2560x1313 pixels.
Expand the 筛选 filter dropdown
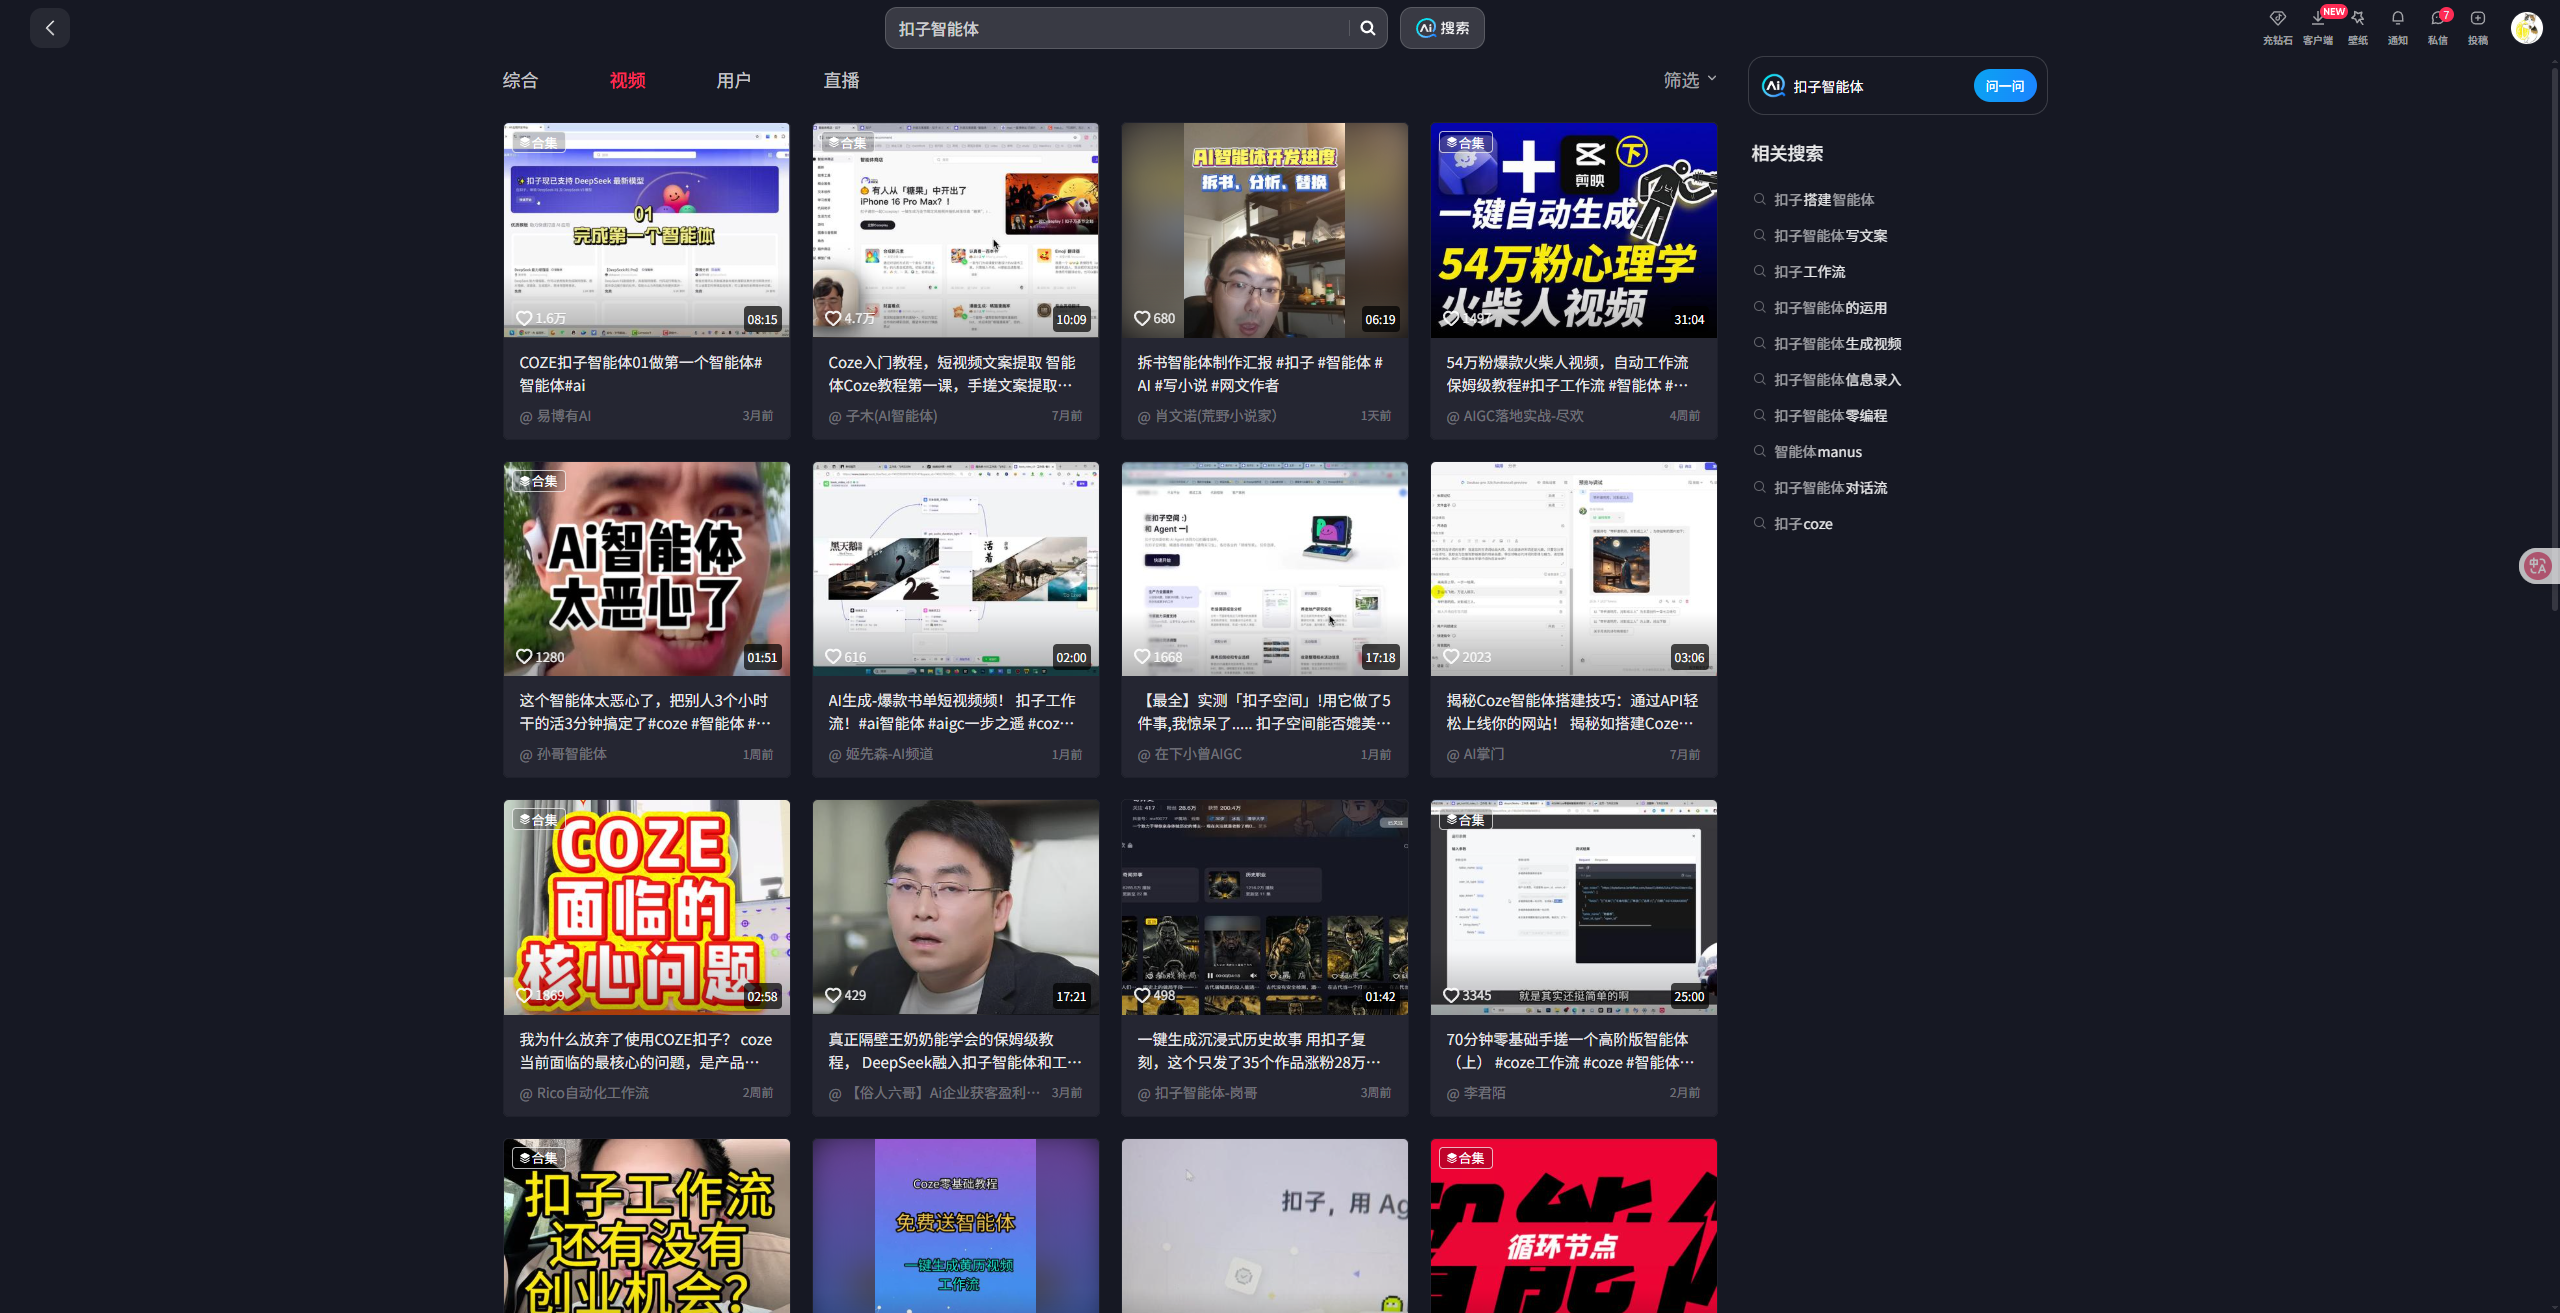coord(1689,79)
